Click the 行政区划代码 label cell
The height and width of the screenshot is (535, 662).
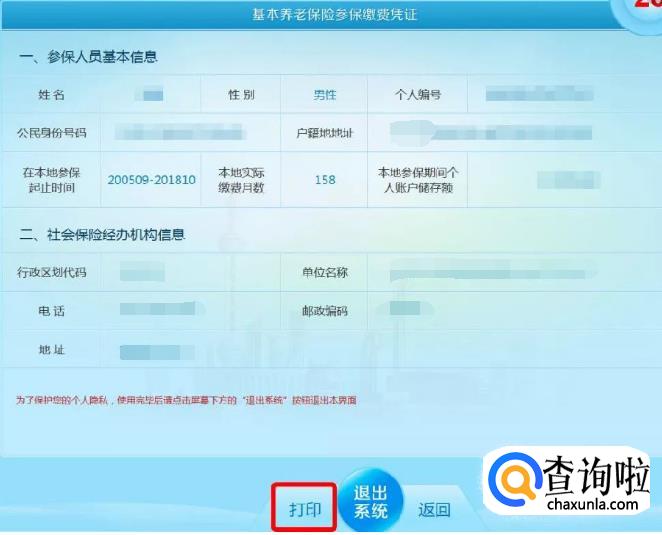52,272
